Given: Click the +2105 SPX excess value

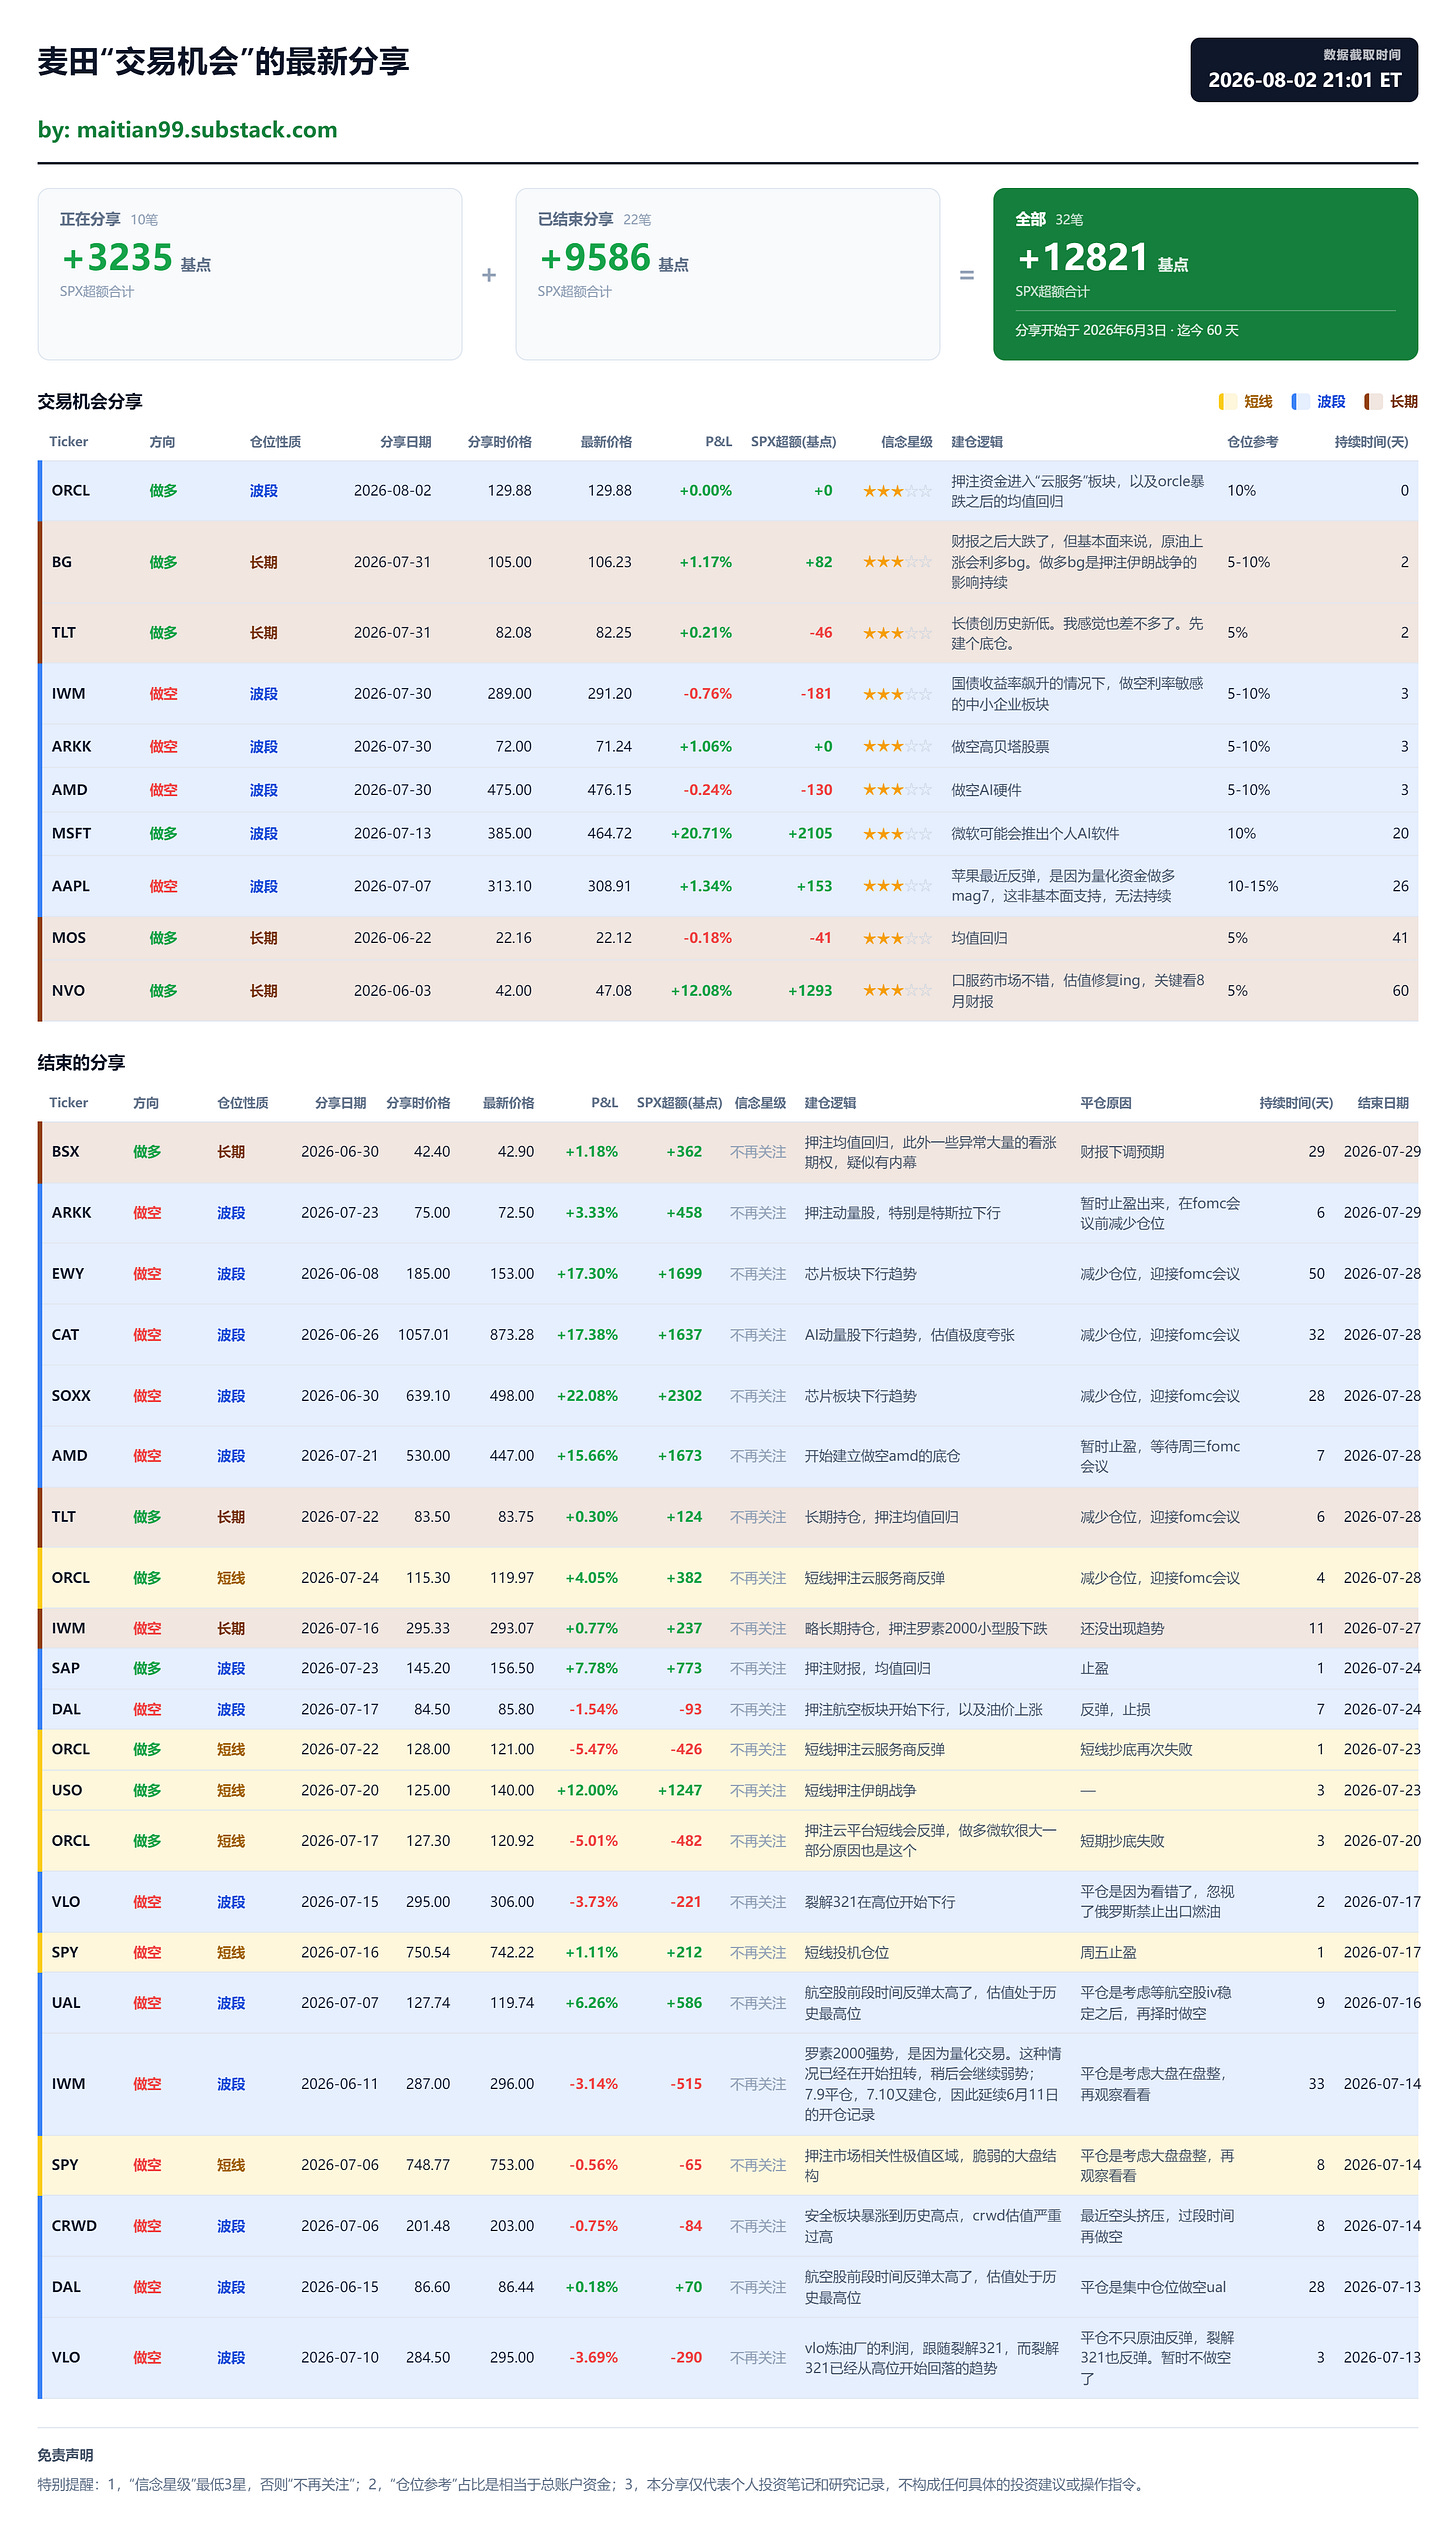Looking at the screenshot, I should coord(810,833).
